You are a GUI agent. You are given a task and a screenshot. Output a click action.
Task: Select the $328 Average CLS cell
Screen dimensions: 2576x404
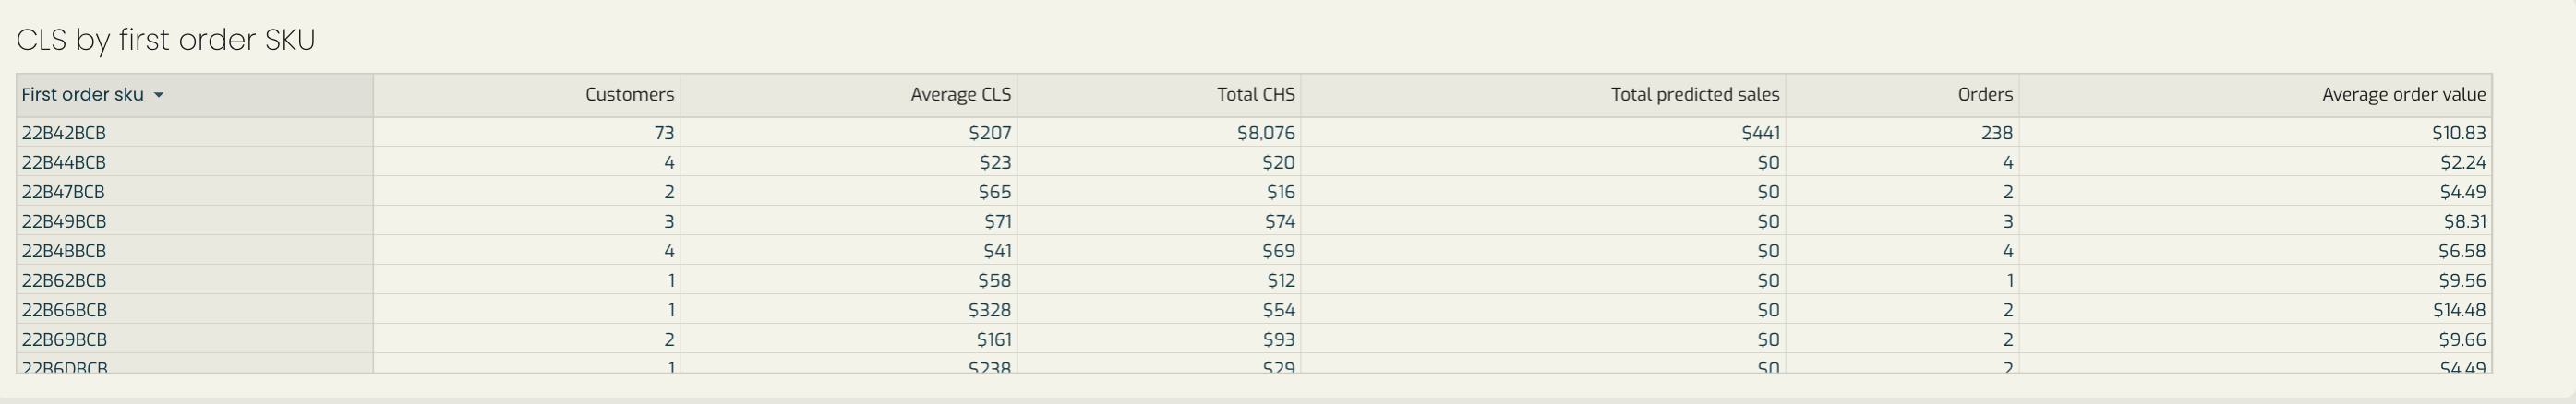coord(990,310)
